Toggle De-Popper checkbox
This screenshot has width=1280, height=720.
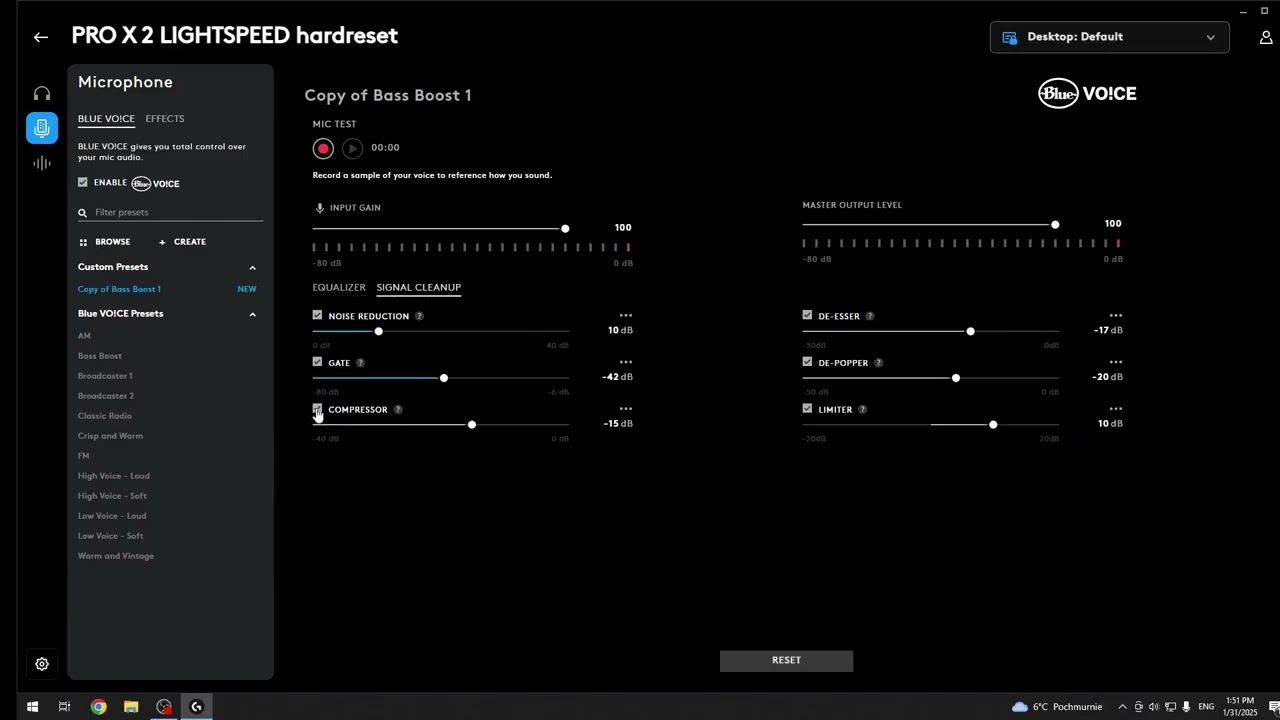point(807,362)
